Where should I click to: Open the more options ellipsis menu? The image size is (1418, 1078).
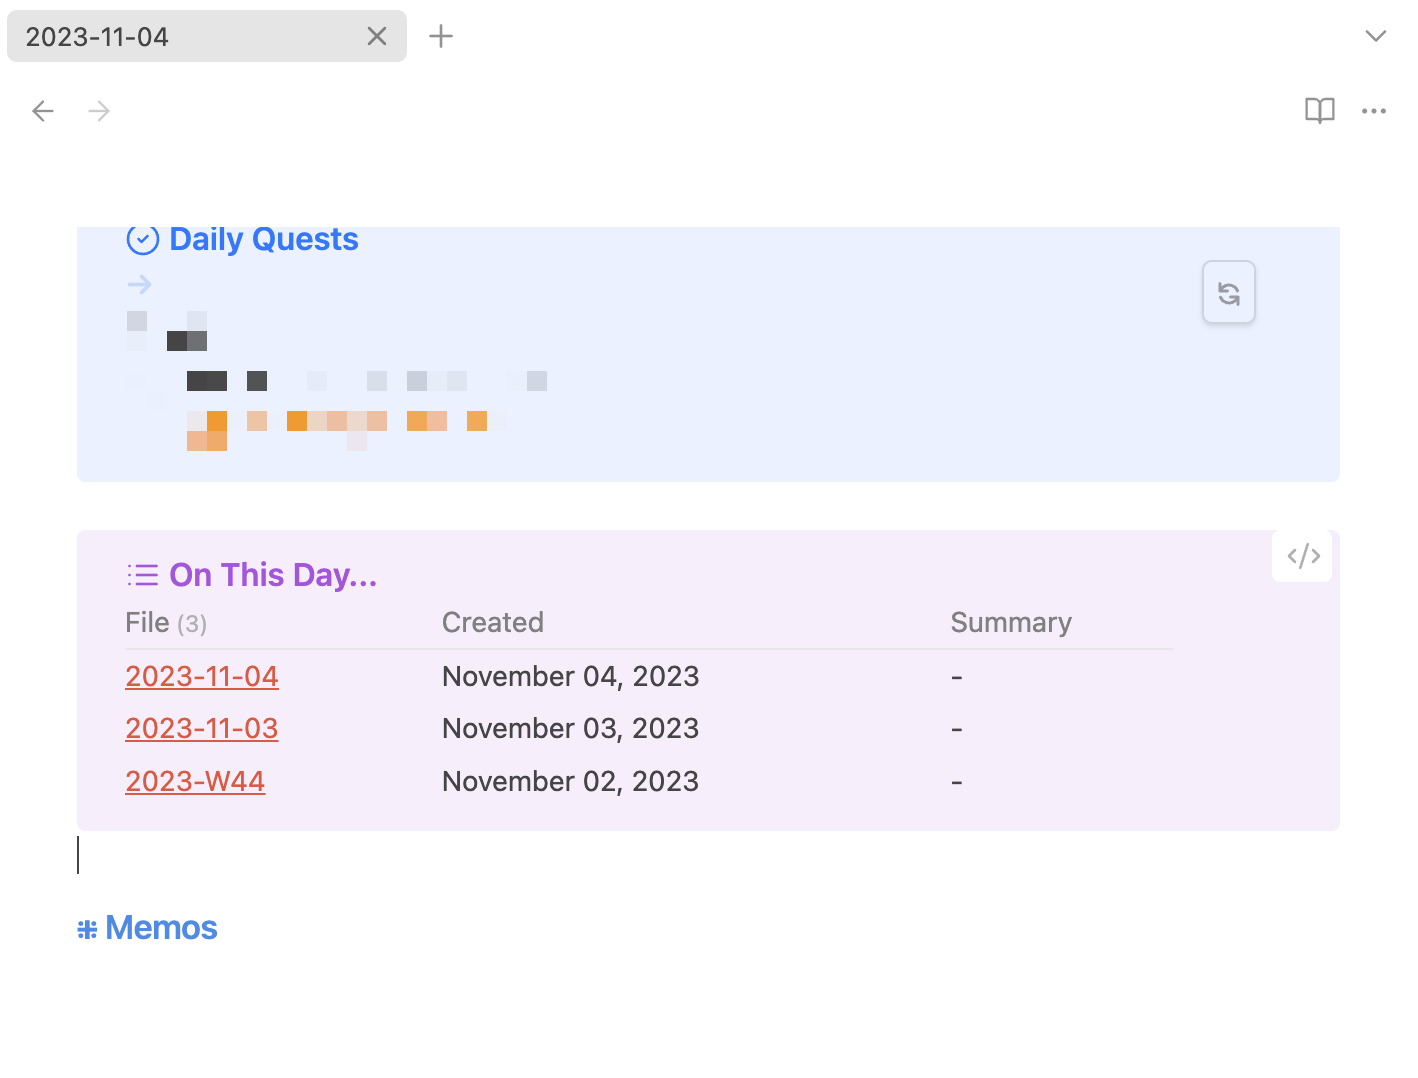1374,111
